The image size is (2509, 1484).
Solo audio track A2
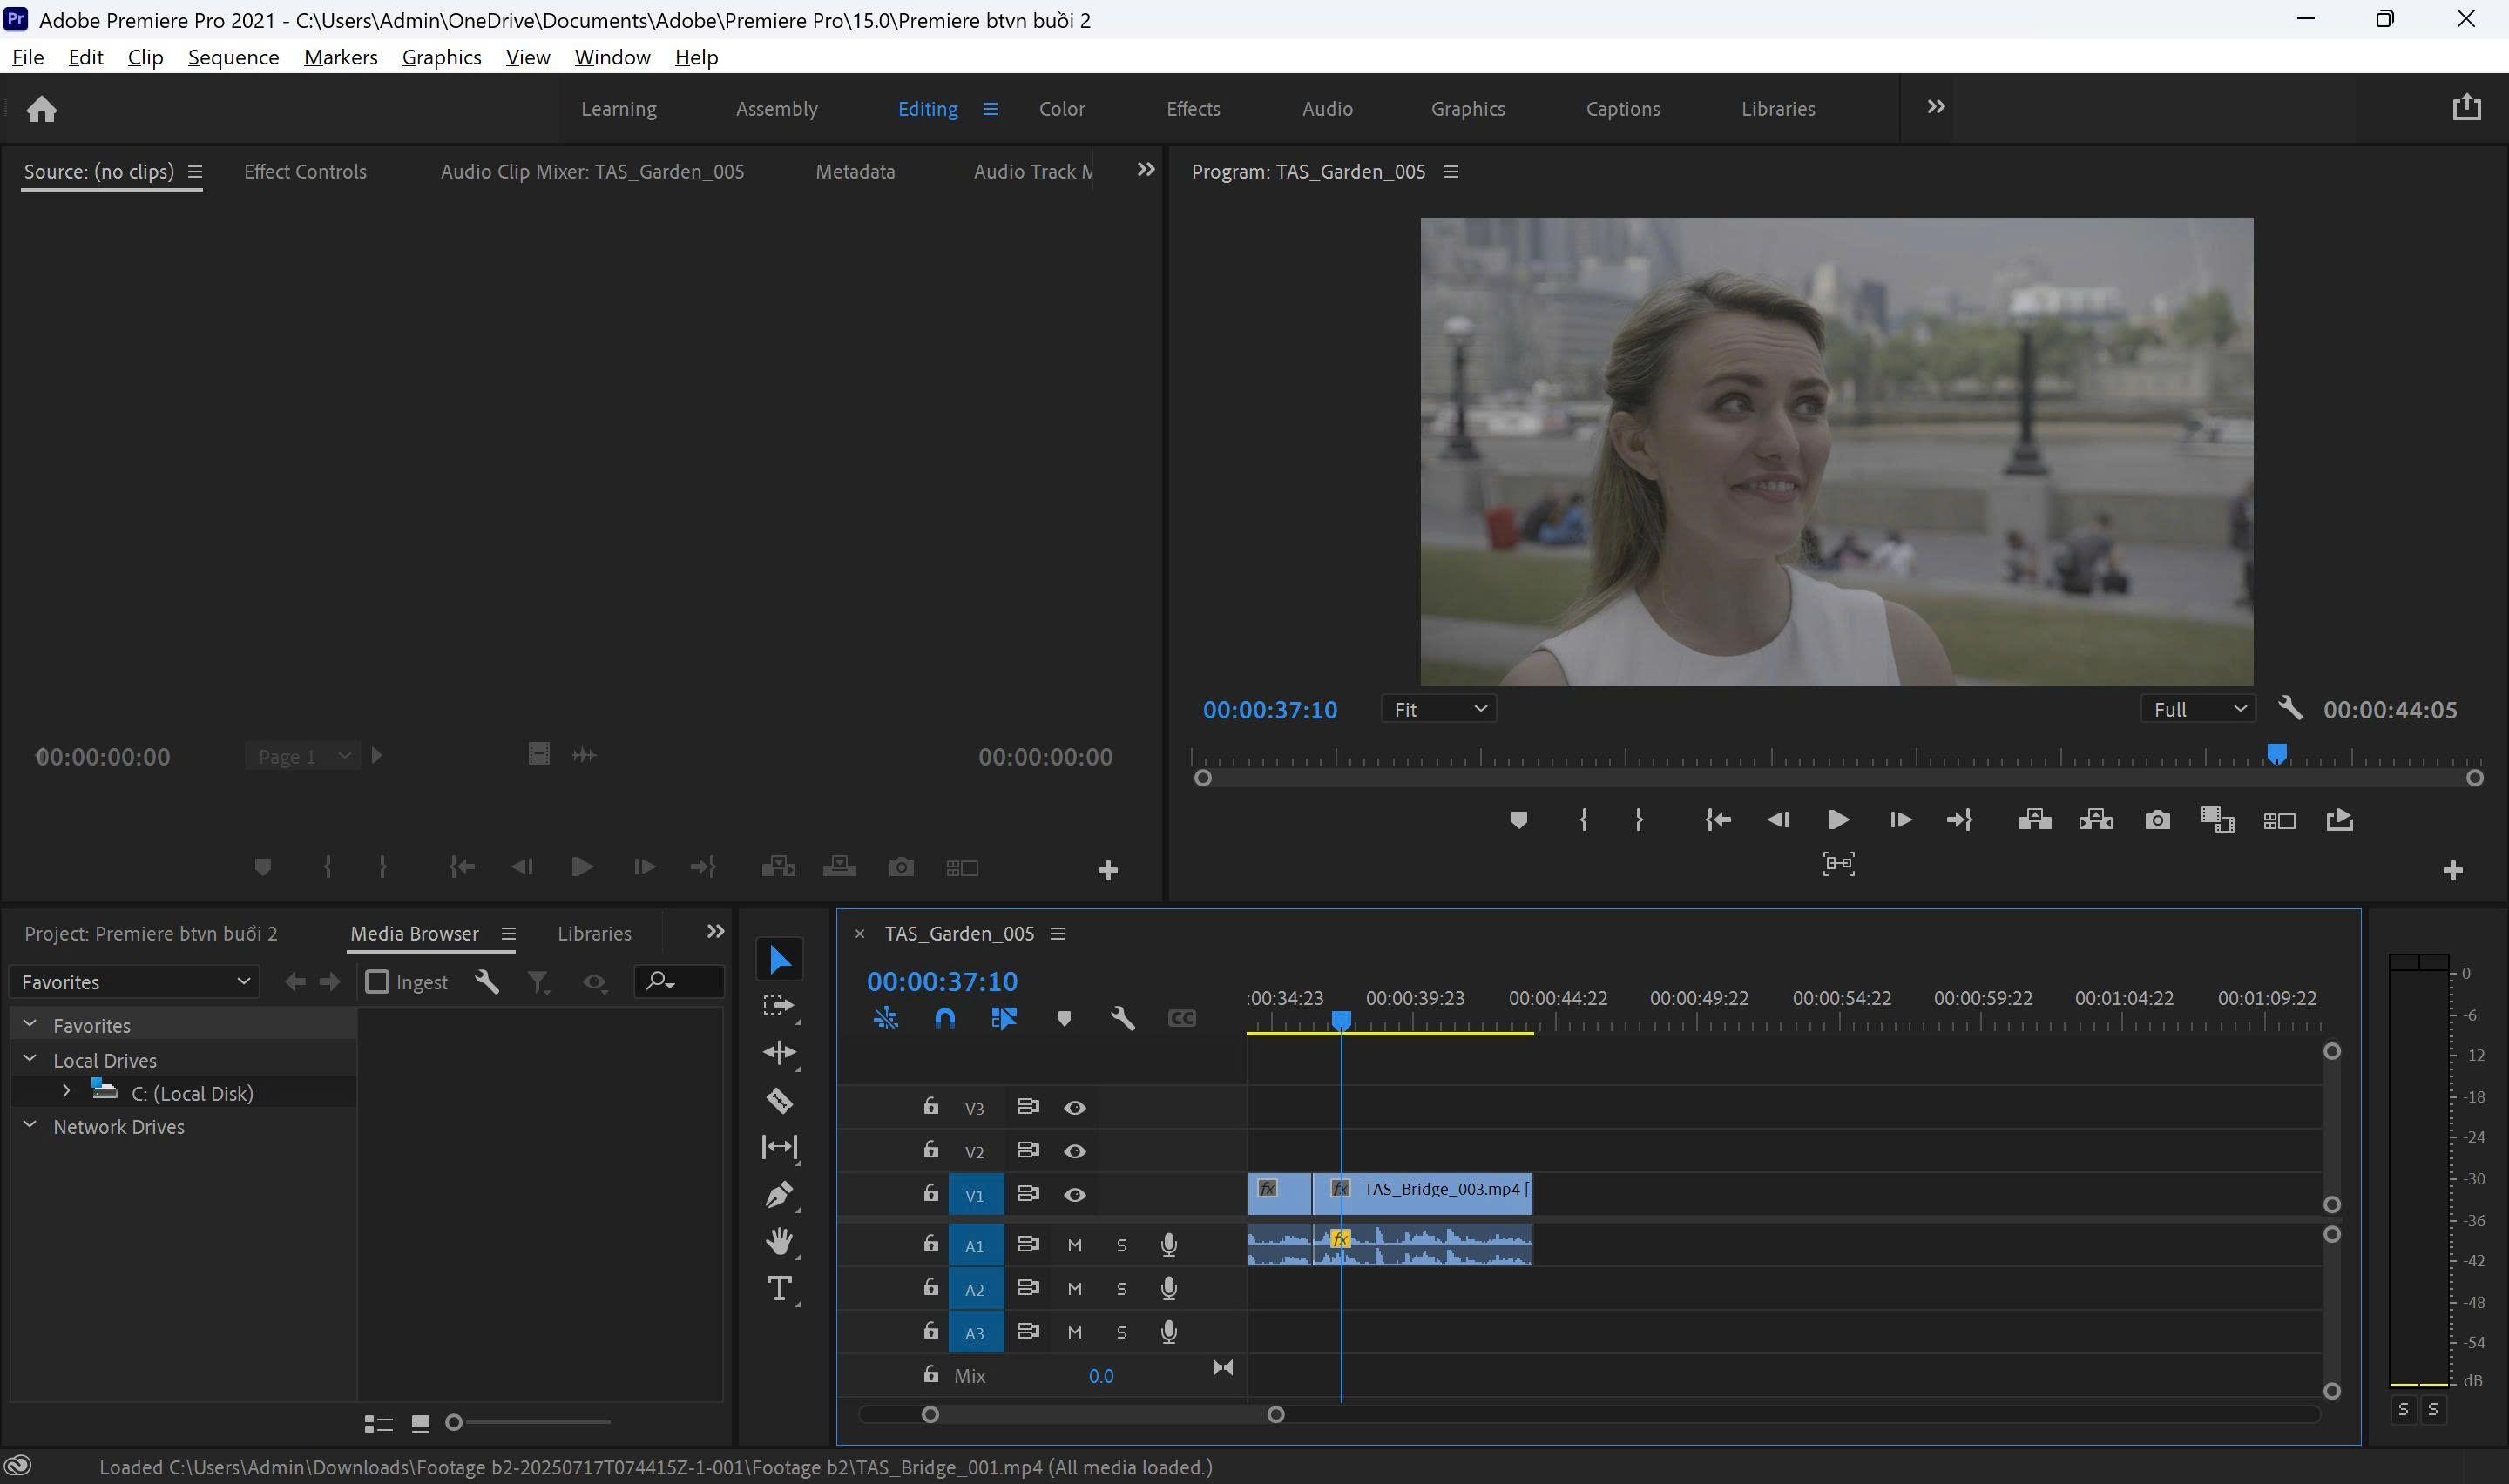(x=1121, y=1289)
